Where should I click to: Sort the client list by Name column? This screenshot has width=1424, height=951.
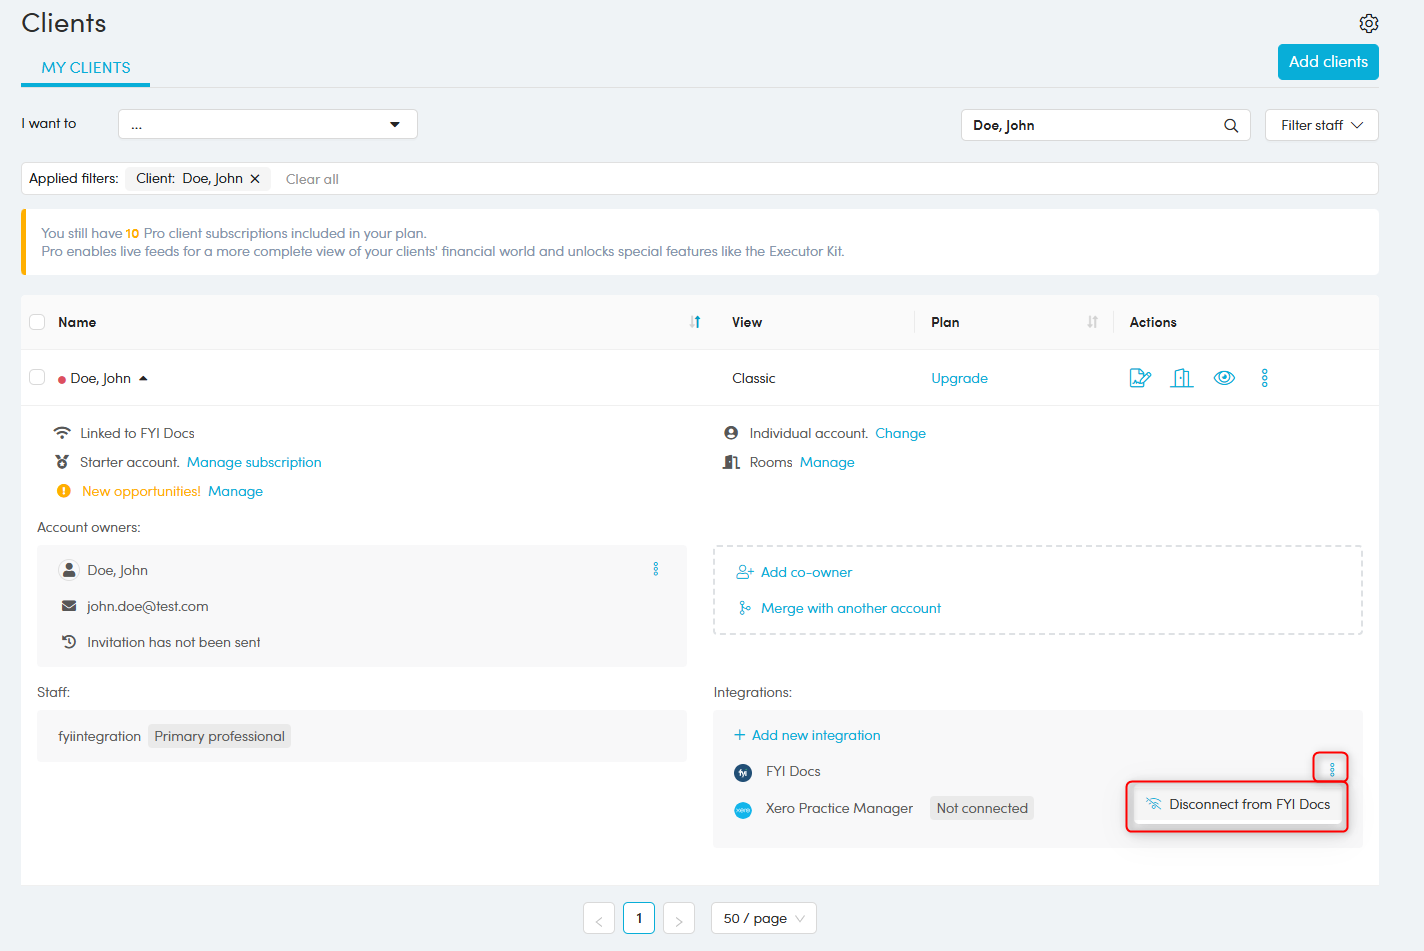coord(695,322)
